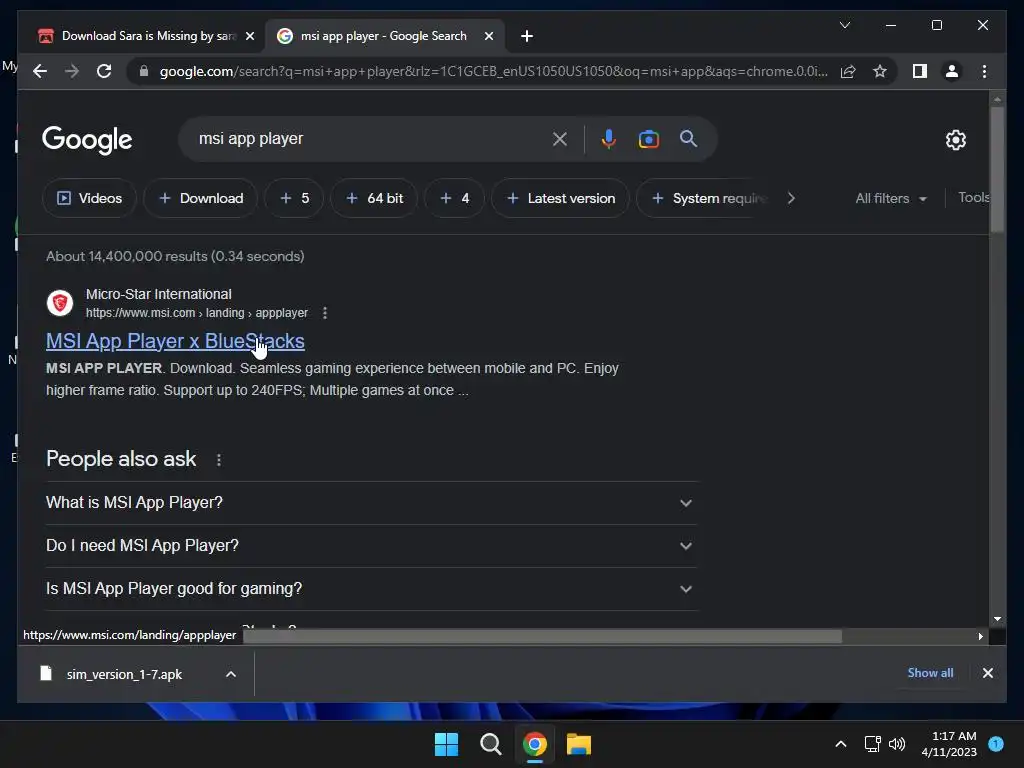This screenshot has width=1024, height=768.
Task: Bookmark this page with the star icon
Action: 880,71
